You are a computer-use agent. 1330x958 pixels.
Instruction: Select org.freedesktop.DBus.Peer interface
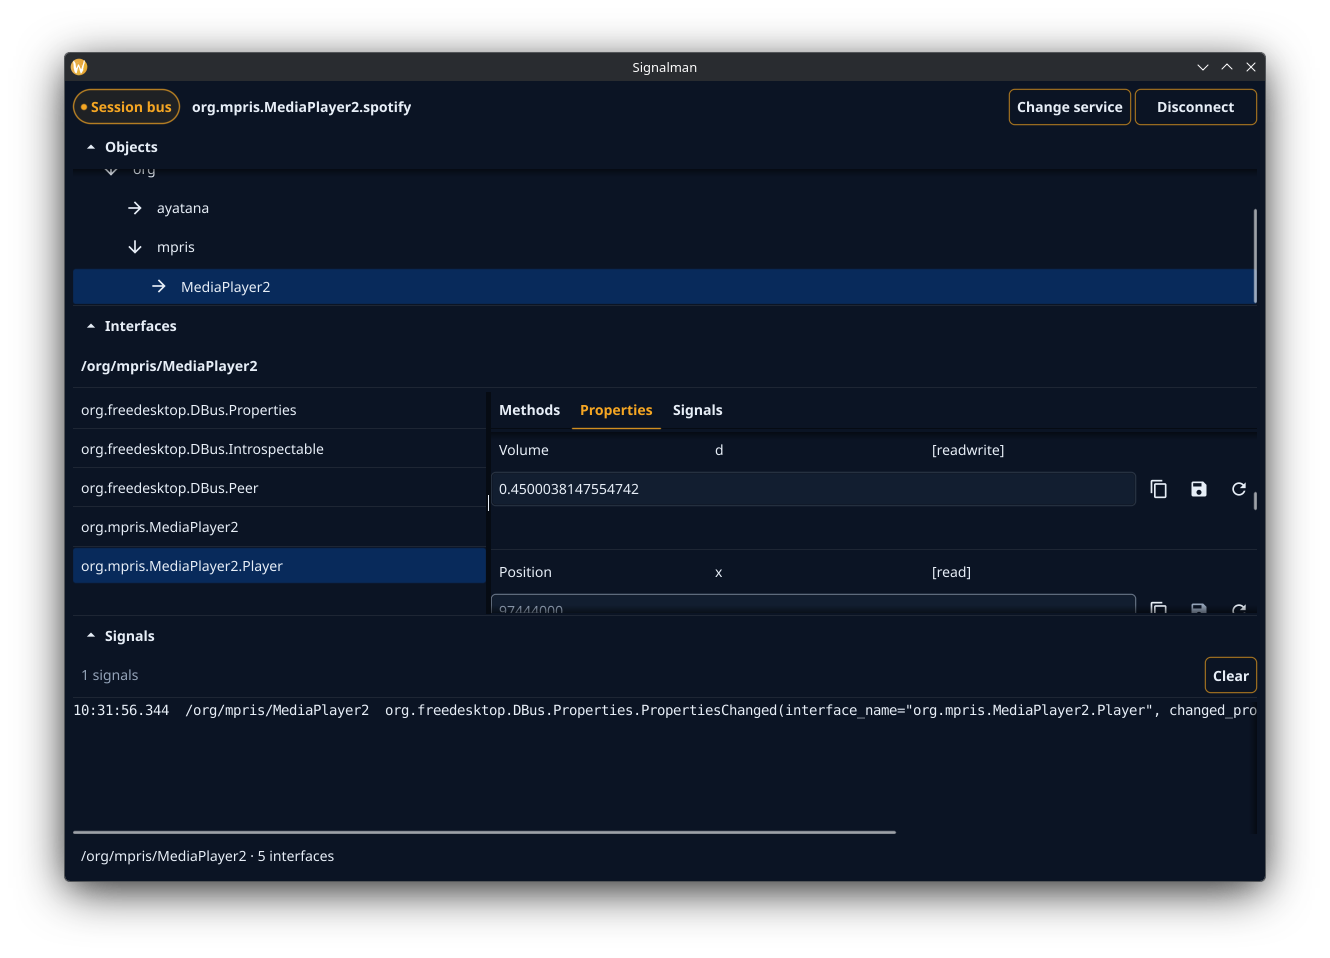(279, 488)
